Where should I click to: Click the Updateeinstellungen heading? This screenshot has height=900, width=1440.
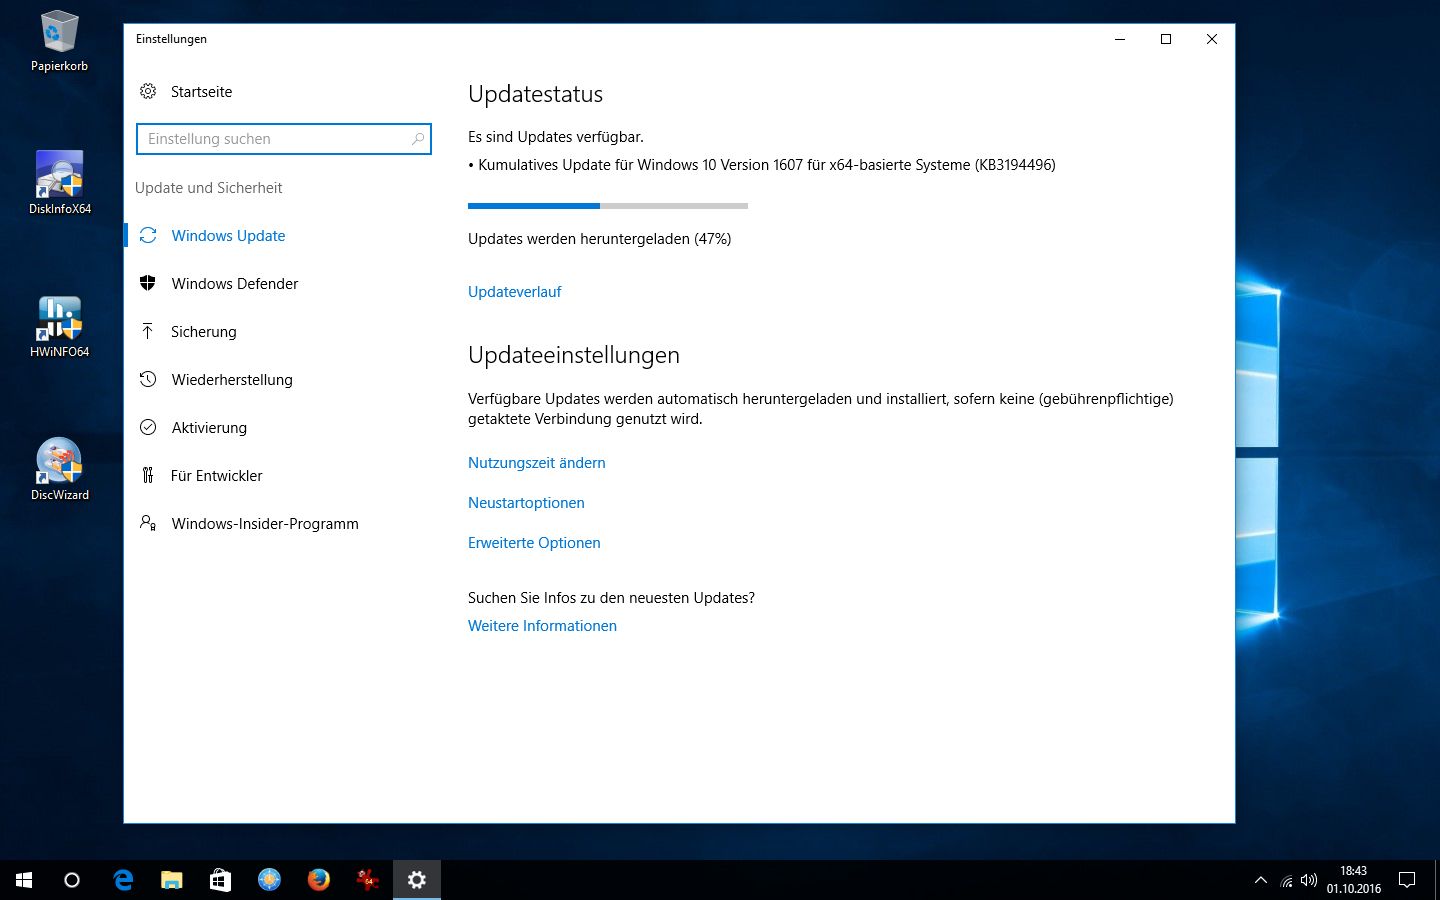[574, 355]
